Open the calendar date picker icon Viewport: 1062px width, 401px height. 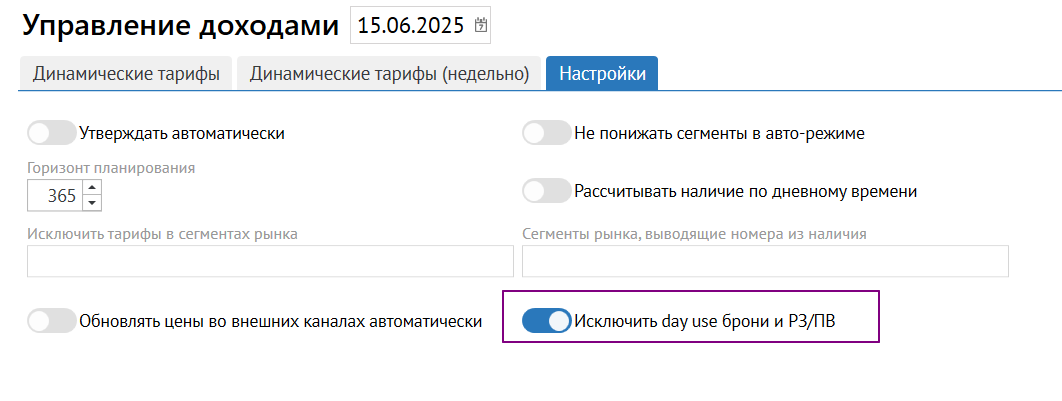tap(481, 26)
